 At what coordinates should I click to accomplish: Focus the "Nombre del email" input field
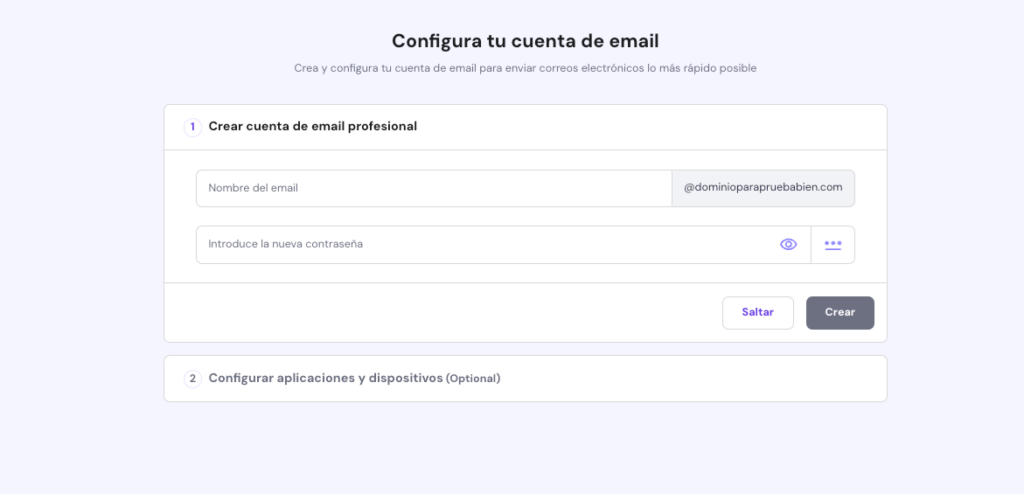433,188
